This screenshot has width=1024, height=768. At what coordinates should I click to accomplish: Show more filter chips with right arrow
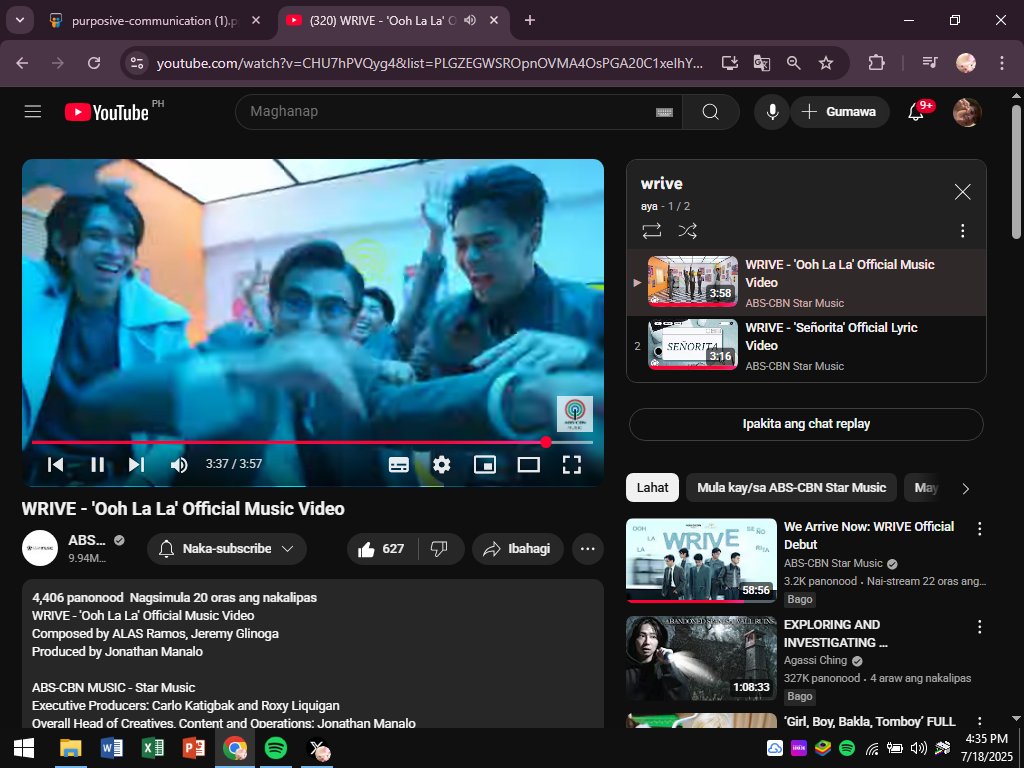(x=965, y=488)
